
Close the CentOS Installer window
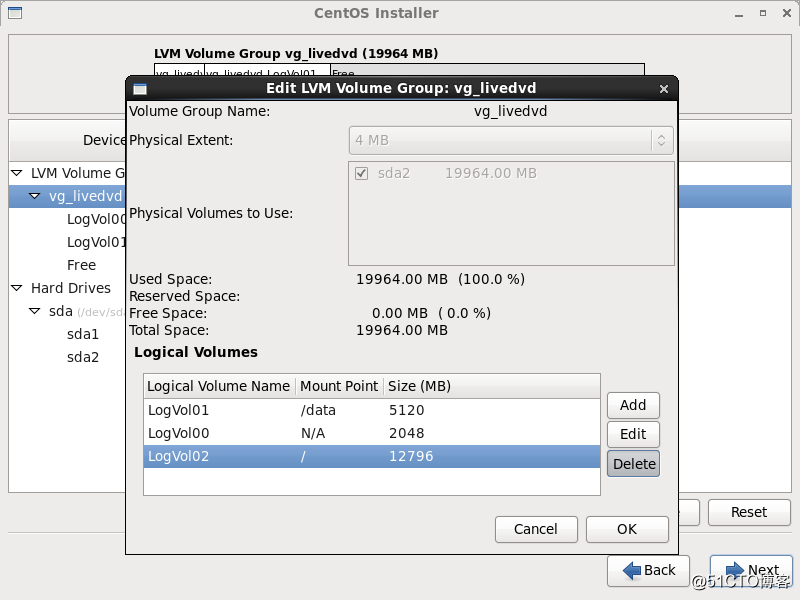coord(787,13)
